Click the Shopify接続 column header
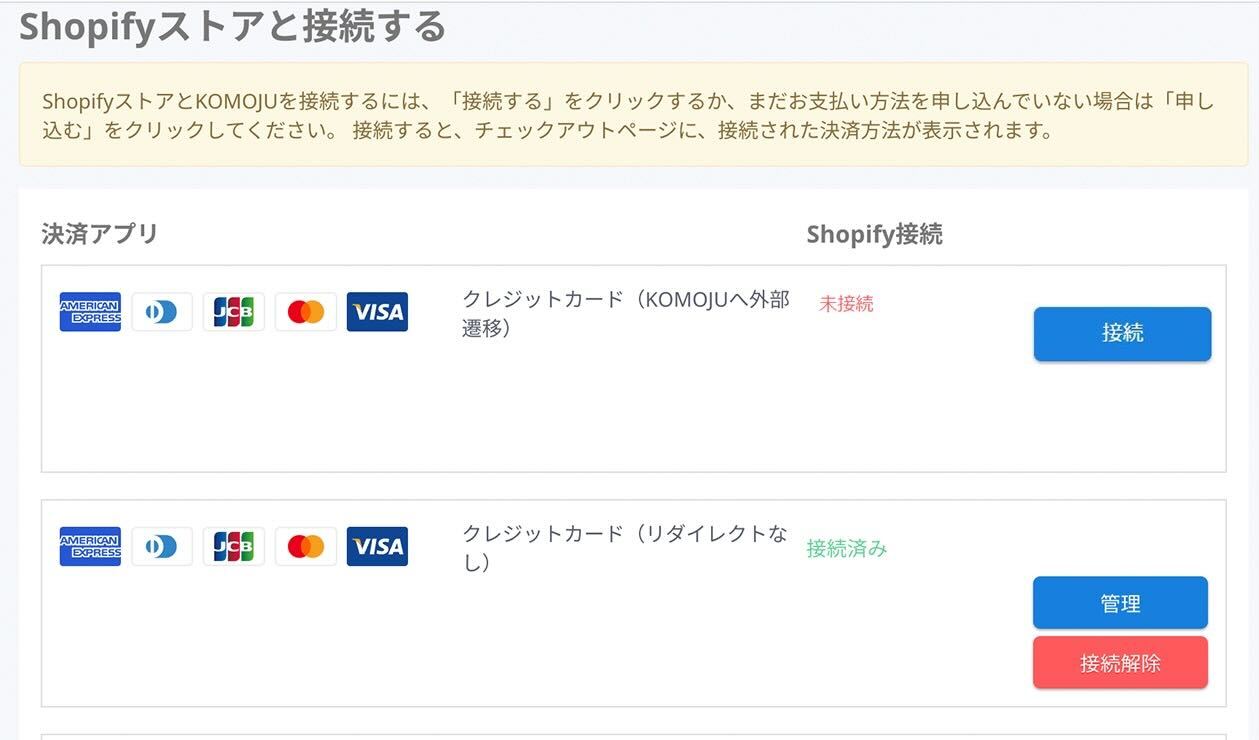The height and width of the screenshot is (740, 1259). pyautogui.click(x=874, y=235)
